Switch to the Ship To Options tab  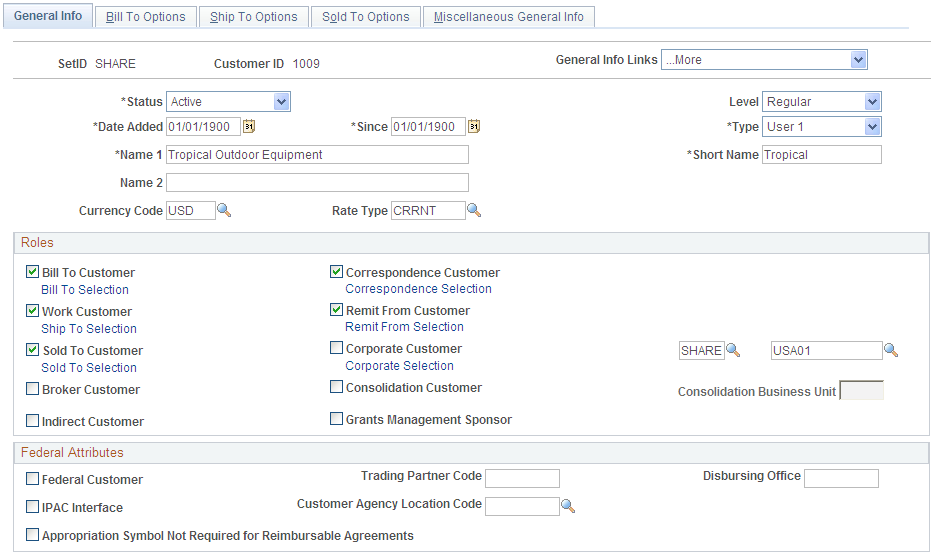pos(254,17)
